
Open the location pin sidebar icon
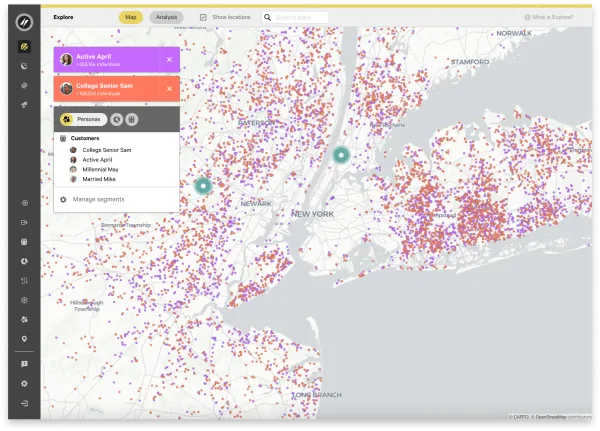tap(24, 339)
